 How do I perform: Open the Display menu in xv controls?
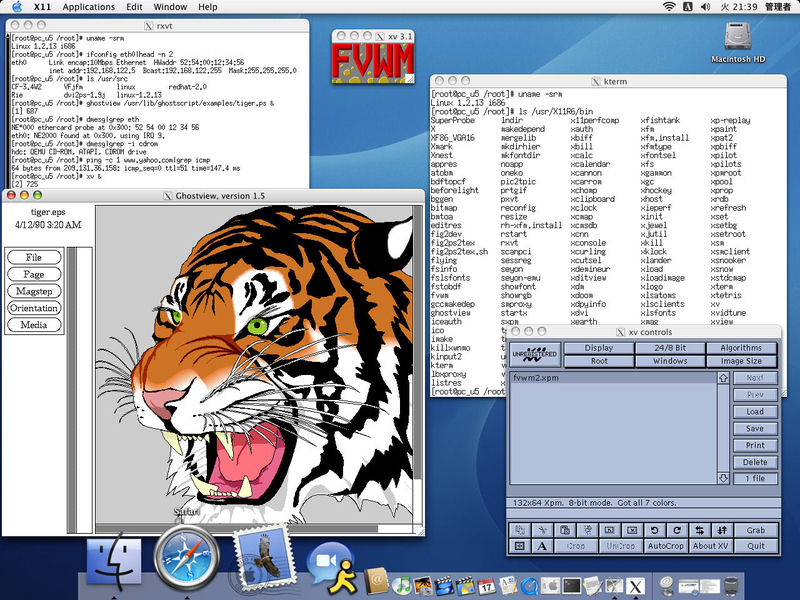click(x=599, y=348)
